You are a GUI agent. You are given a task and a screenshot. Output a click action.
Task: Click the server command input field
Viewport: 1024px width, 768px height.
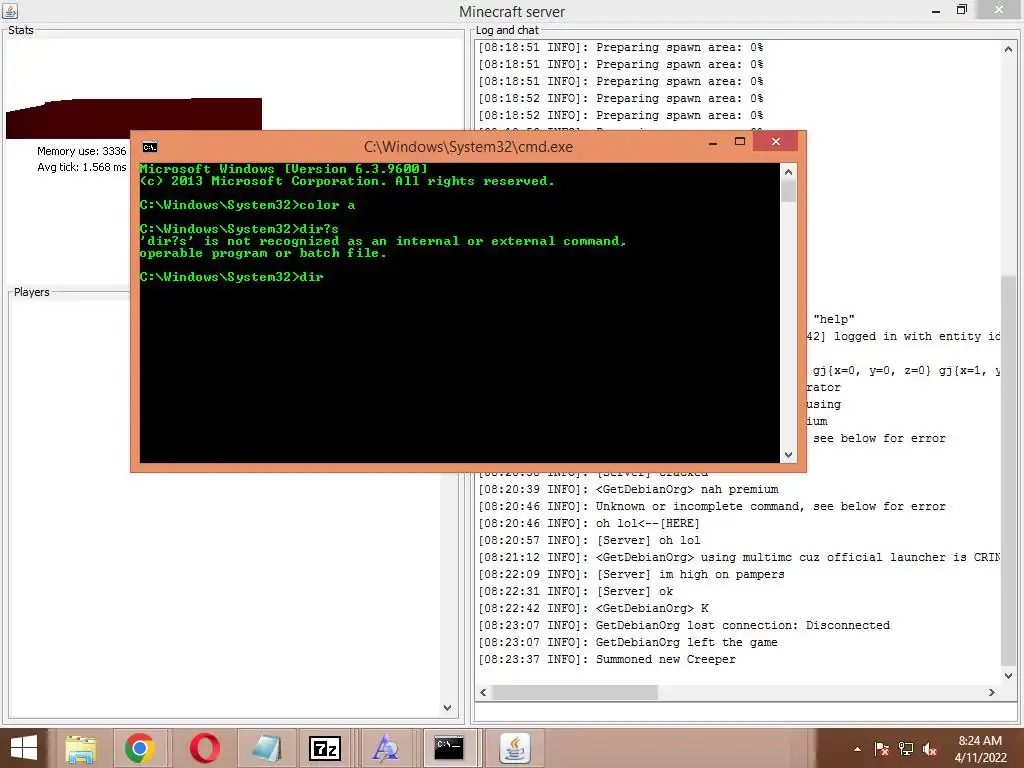[x=745, y=713]
